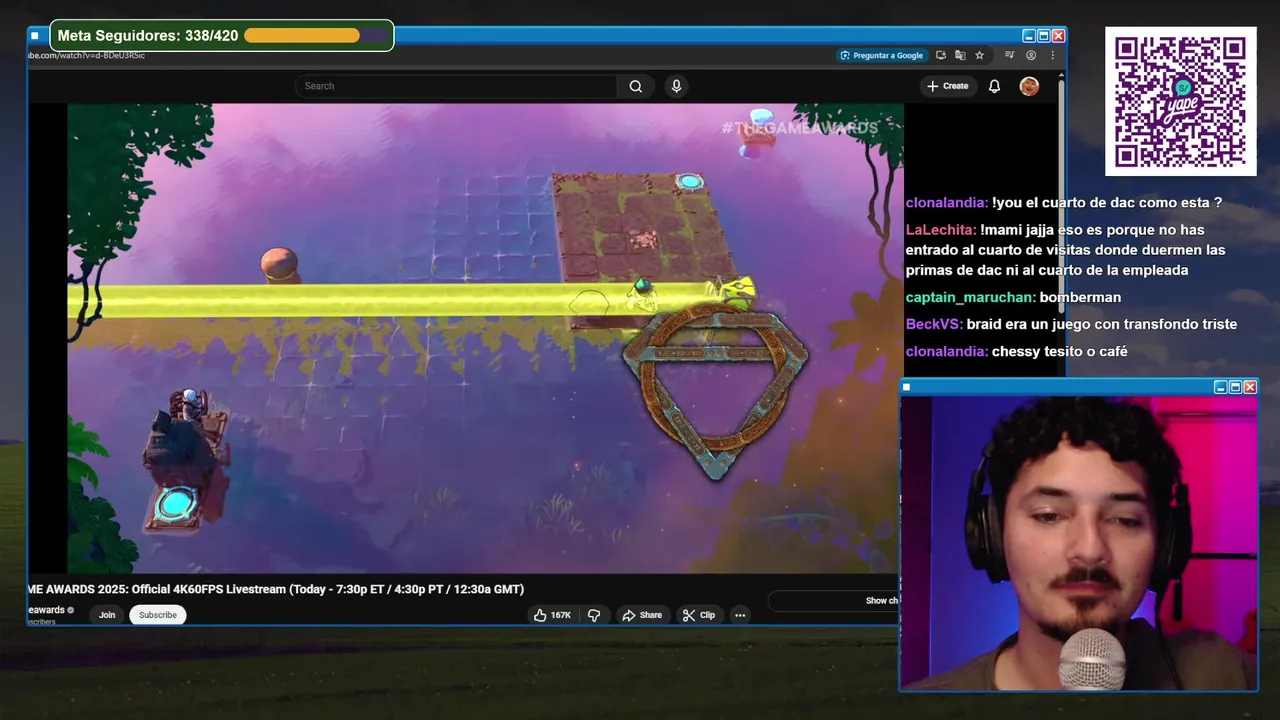Click Preguntar a Google button

click(x=881, y=55)
